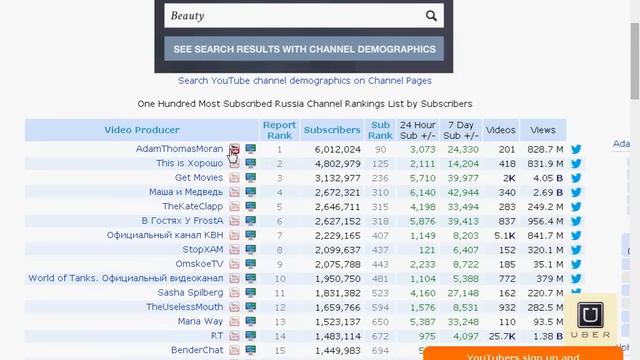This screenshot has height=360, width=640.
Task: Open Twitter icon for World of Tanks
Action: [576, 279]
